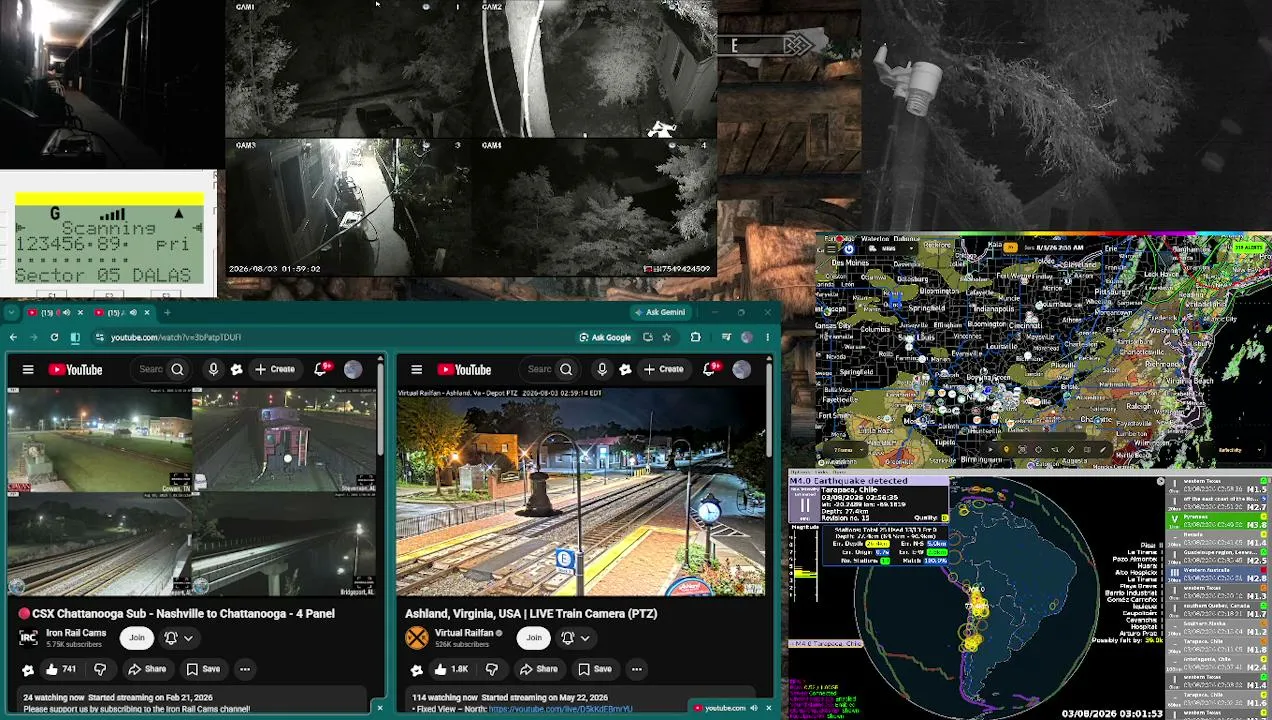The image size is (1272, 720).
Task: Open notifications bell in right YouTube header
Action: 710,370
